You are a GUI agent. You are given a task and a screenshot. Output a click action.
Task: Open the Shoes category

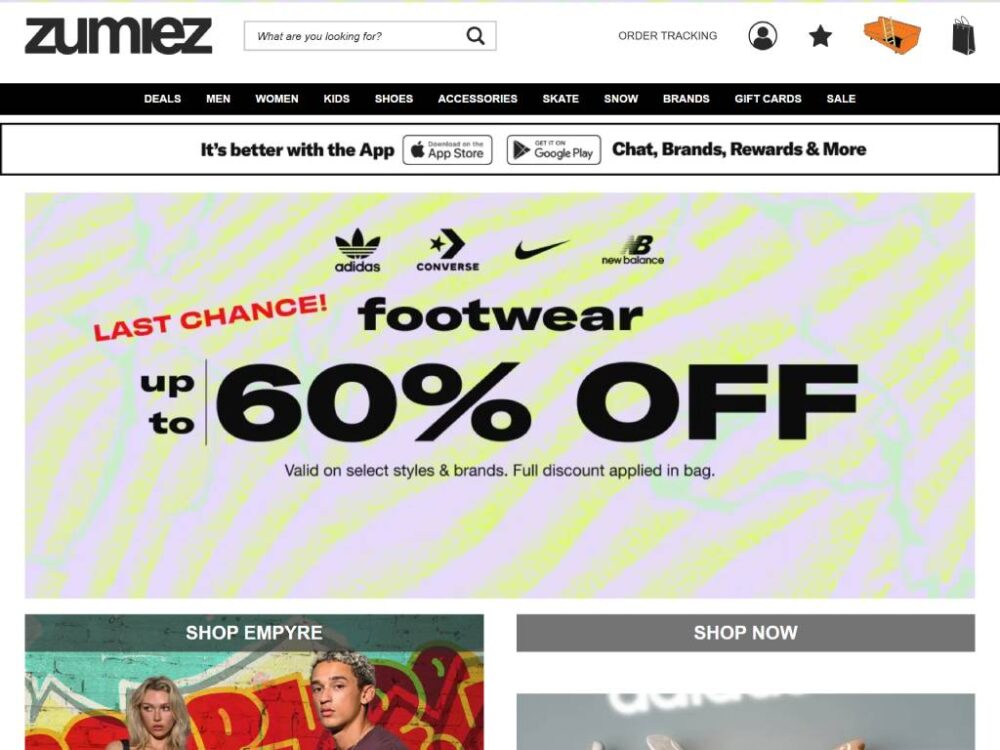tap(393, 99)
